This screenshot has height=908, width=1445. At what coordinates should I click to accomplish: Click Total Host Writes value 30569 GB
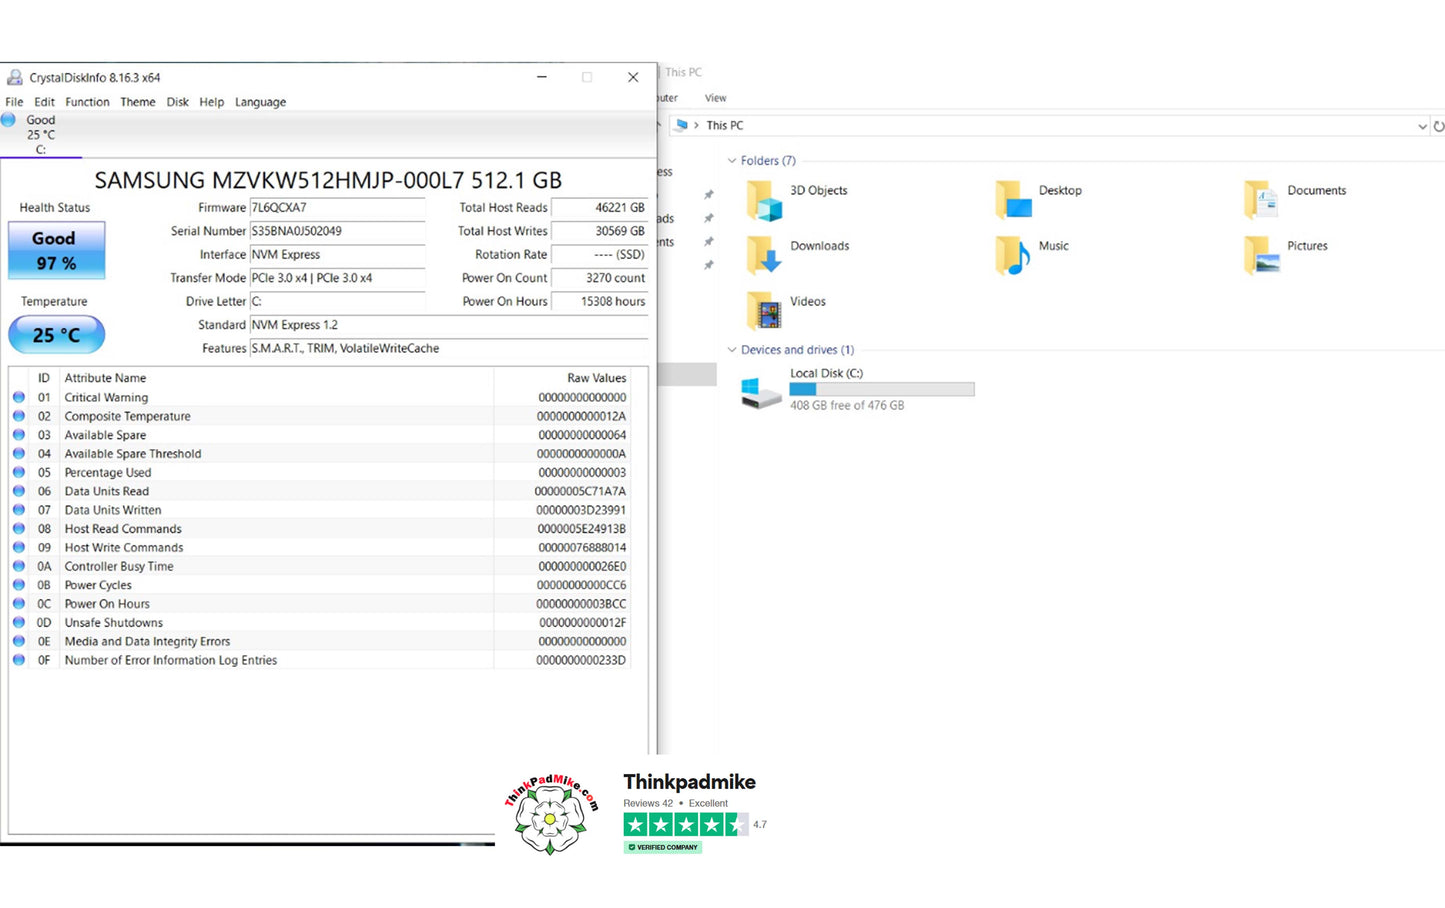599,231
